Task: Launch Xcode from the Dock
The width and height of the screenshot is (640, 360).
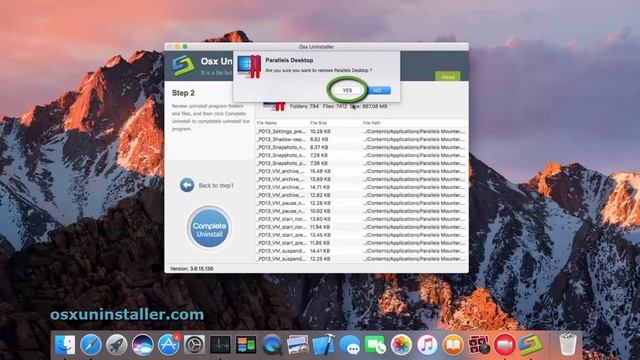Action: 324,345
